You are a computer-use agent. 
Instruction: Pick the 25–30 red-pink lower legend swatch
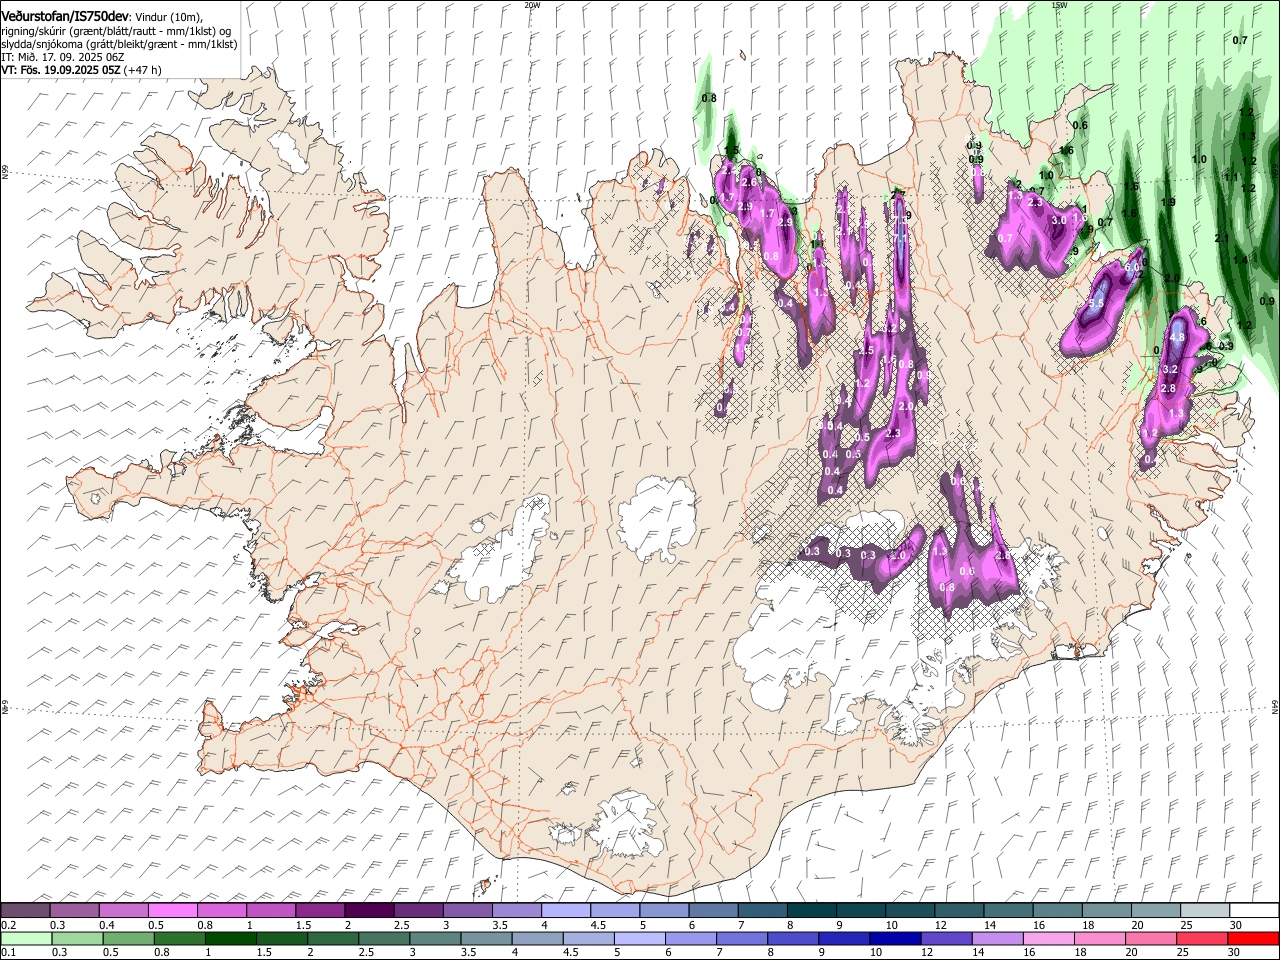(1202, 938)
